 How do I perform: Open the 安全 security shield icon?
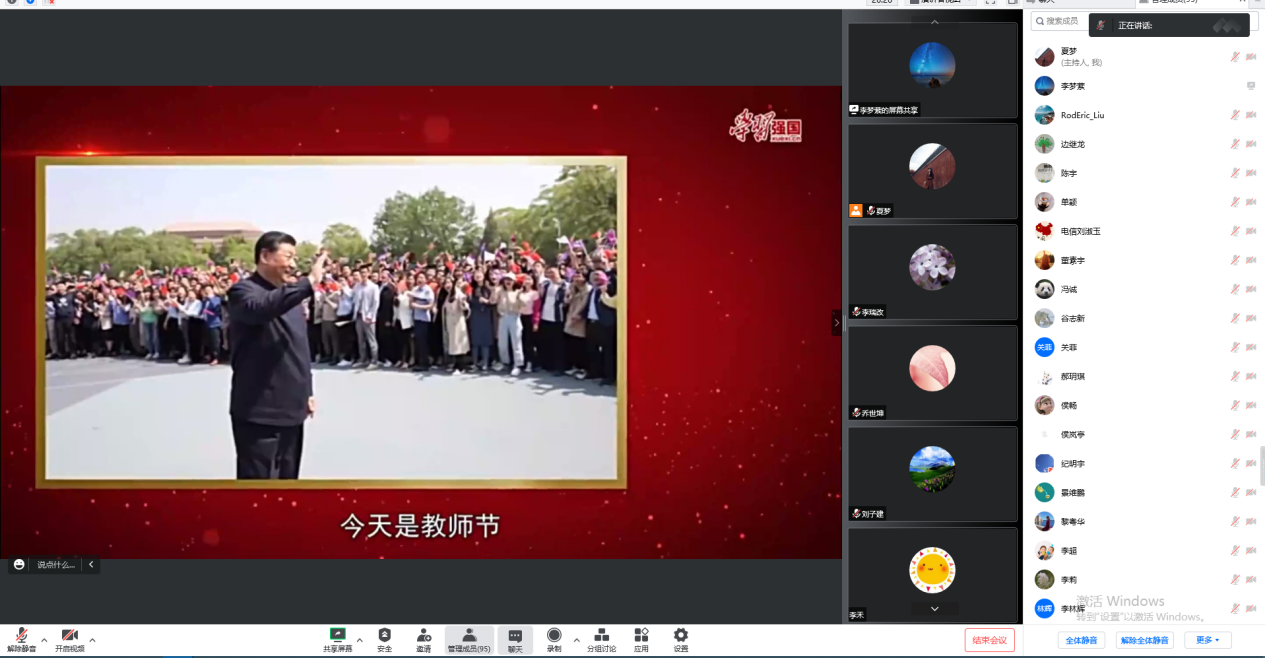[385, 635]
